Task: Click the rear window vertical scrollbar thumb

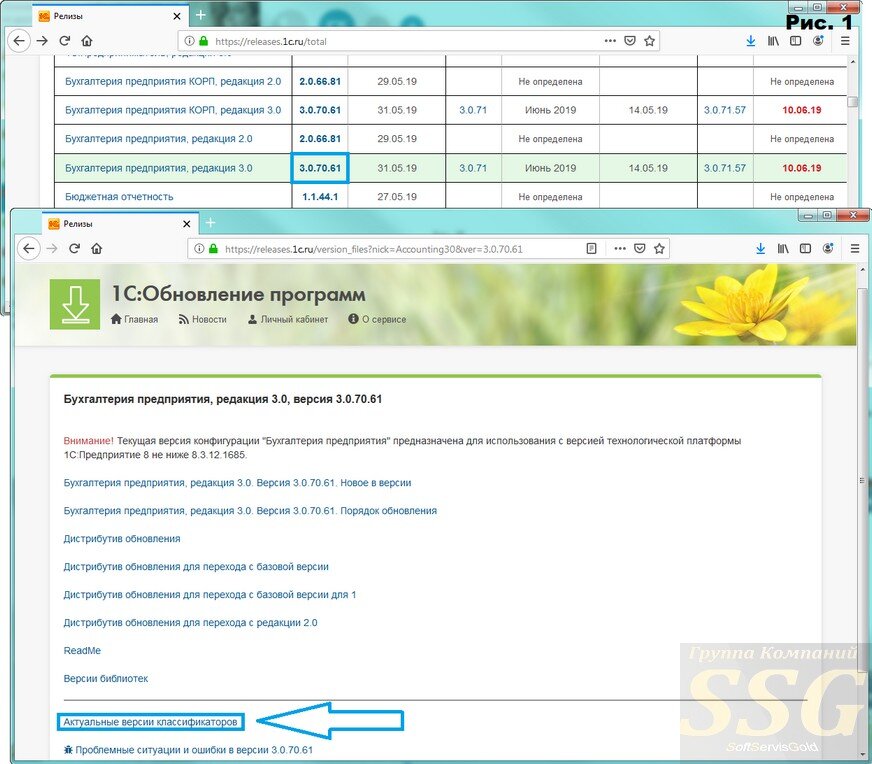Action: click(852, 102)
